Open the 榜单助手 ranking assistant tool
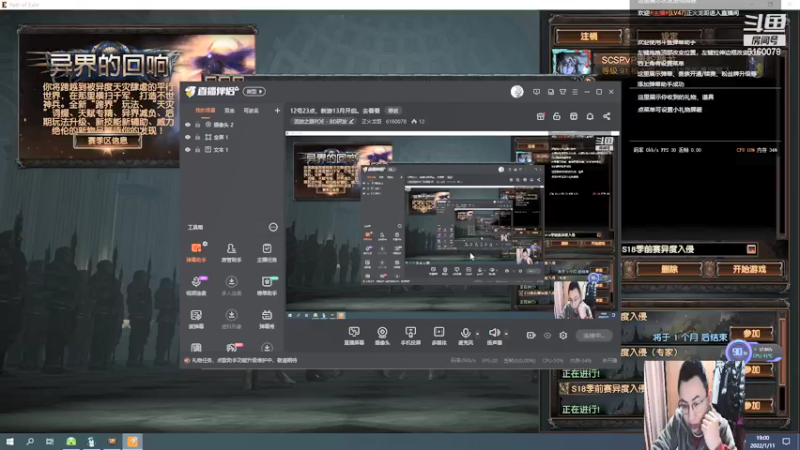 click(267, 286)
